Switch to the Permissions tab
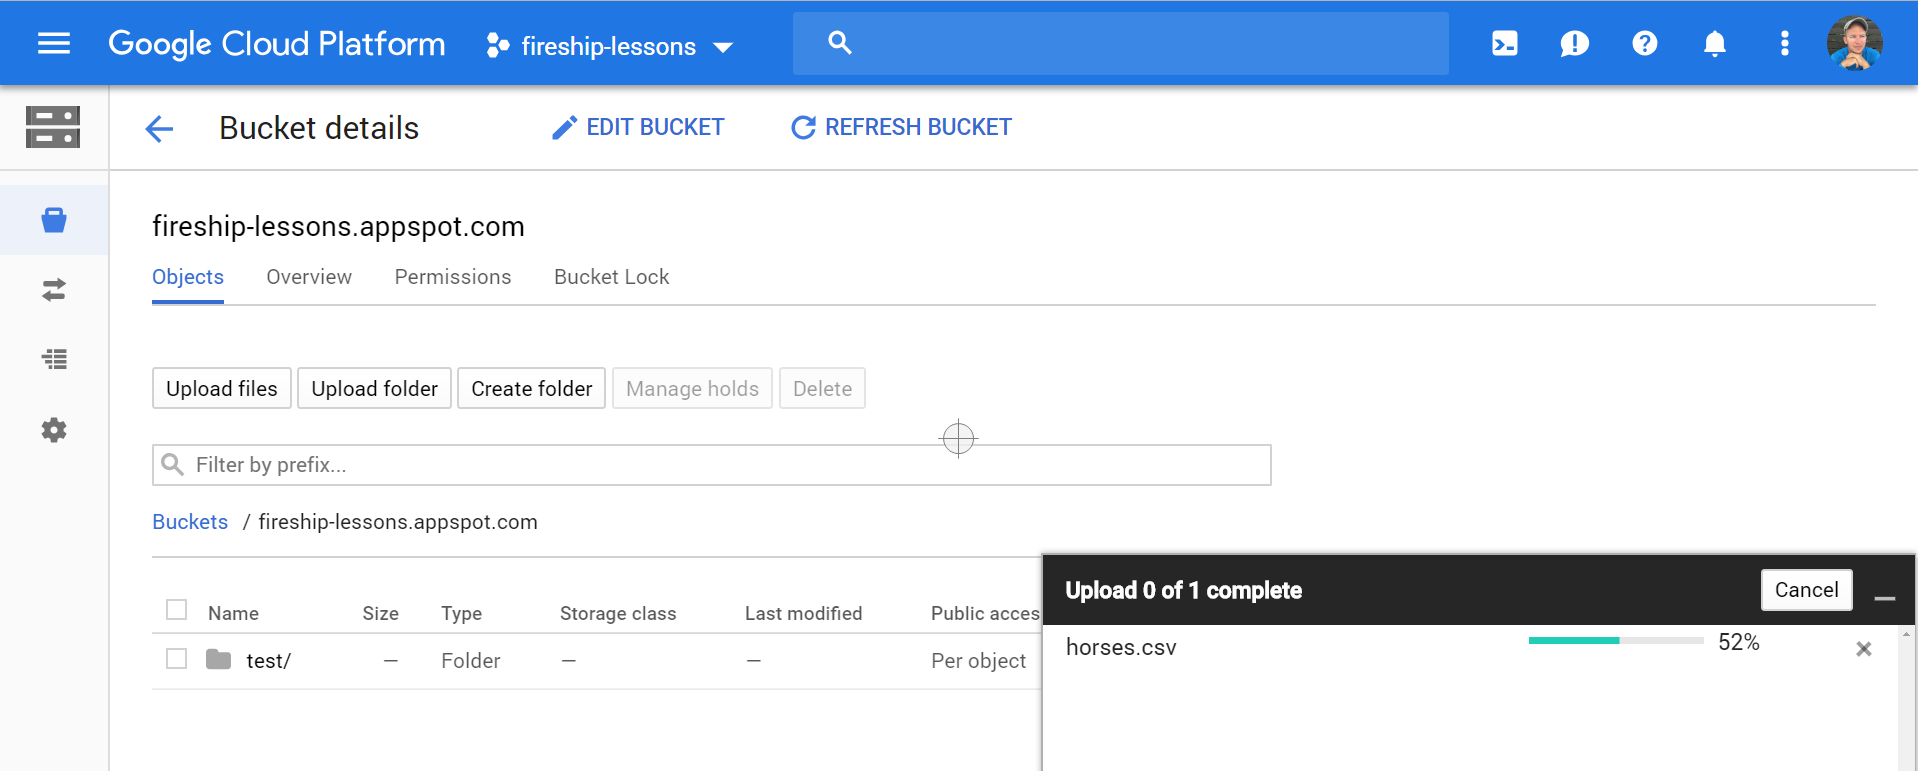The image size is (1918, 771). point(452,277)
